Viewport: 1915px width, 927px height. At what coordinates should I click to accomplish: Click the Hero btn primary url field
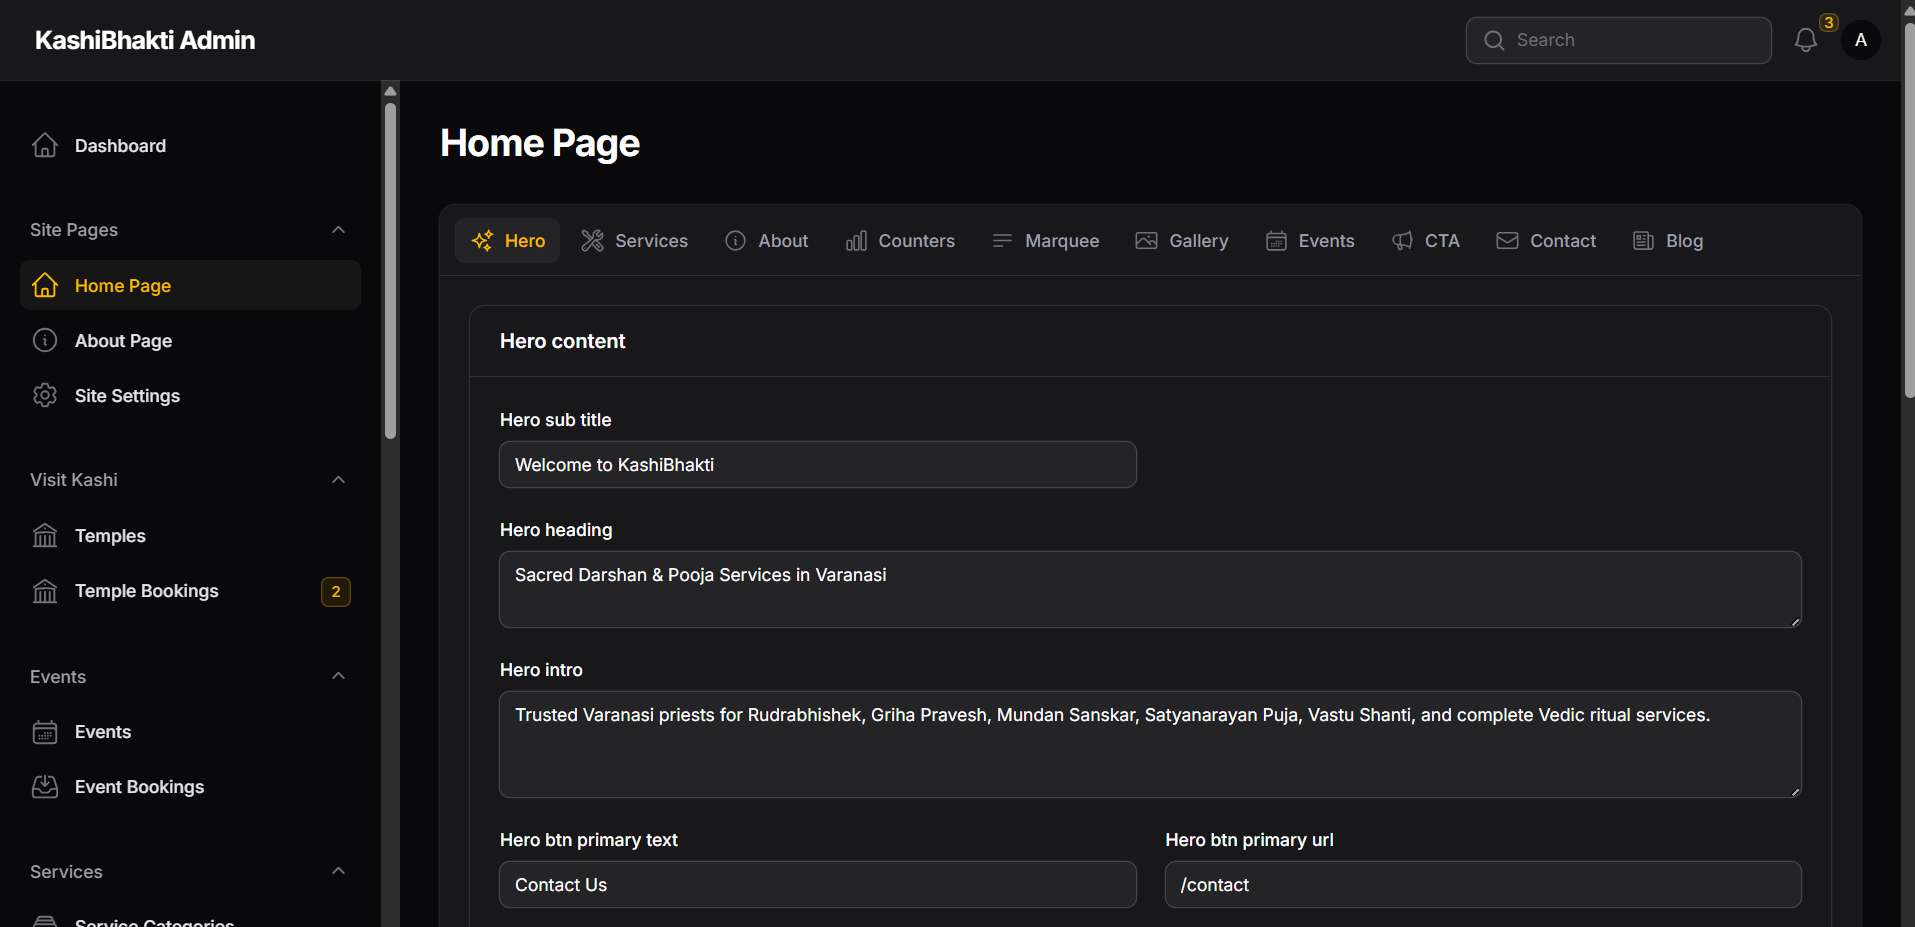(x=1483, y=885)
